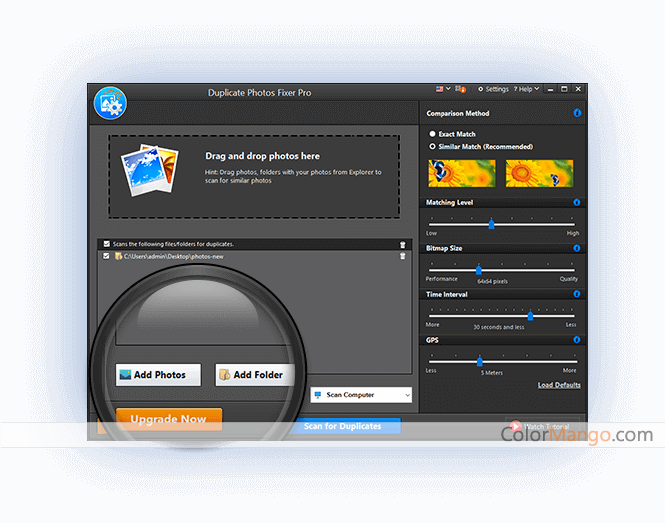
Task: Toggle the 'Scans the following files/folders' checkbox
Action: pyautogui.click(x=106, y=244)
